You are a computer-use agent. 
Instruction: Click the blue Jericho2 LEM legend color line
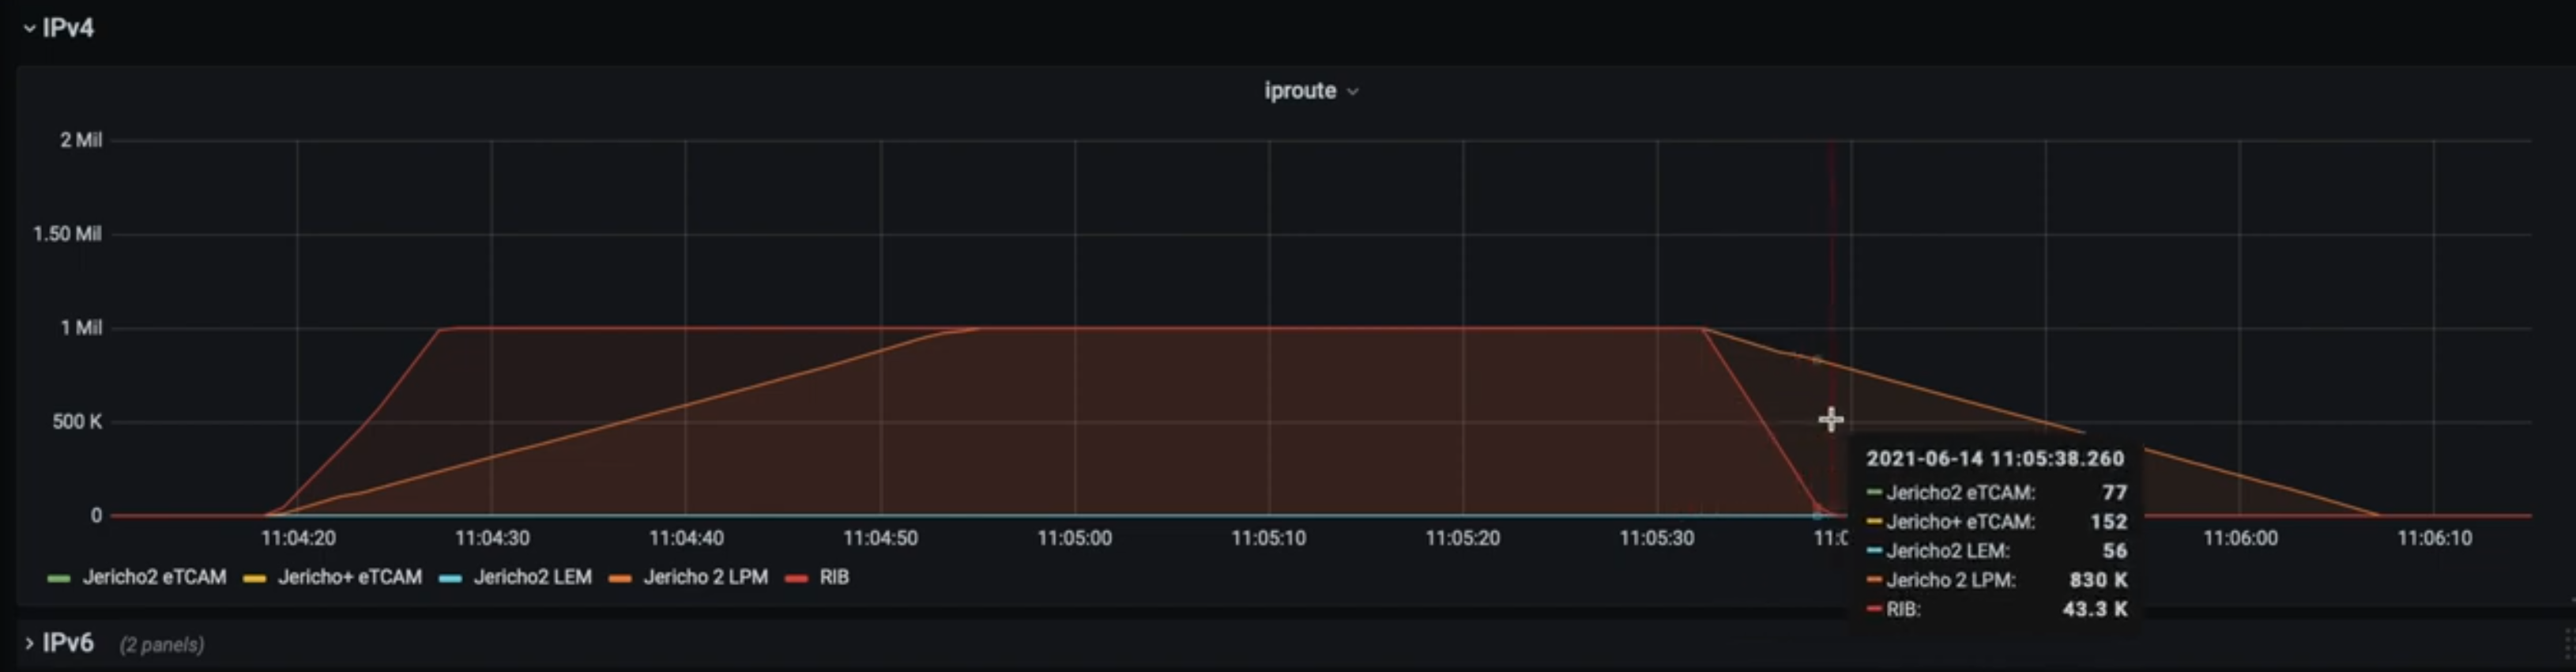click(450, 578)
